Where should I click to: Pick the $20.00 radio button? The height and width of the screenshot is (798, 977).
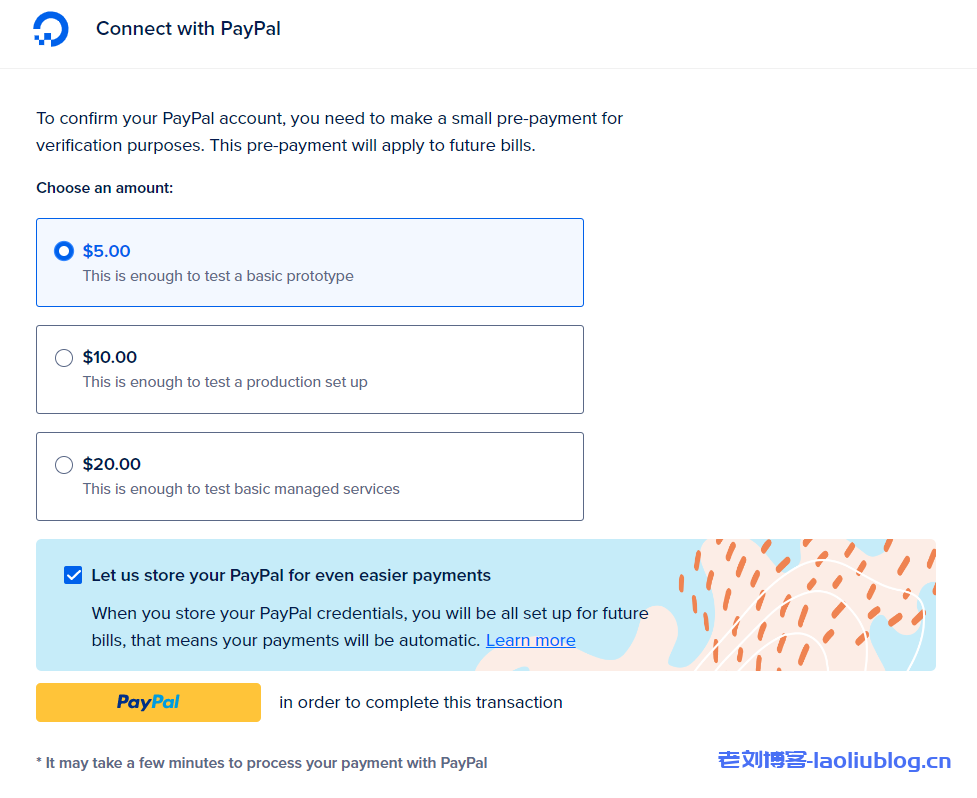[x=64, y=464]
